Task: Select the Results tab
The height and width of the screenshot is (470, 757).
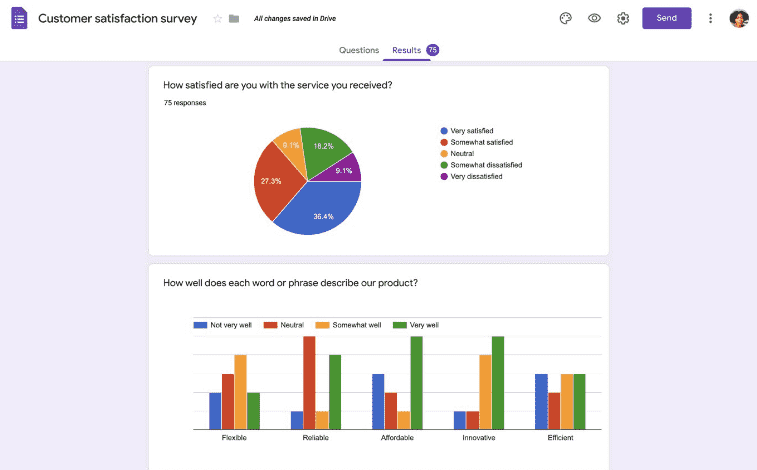Action: pyautogui.click(x=406, y=50)
